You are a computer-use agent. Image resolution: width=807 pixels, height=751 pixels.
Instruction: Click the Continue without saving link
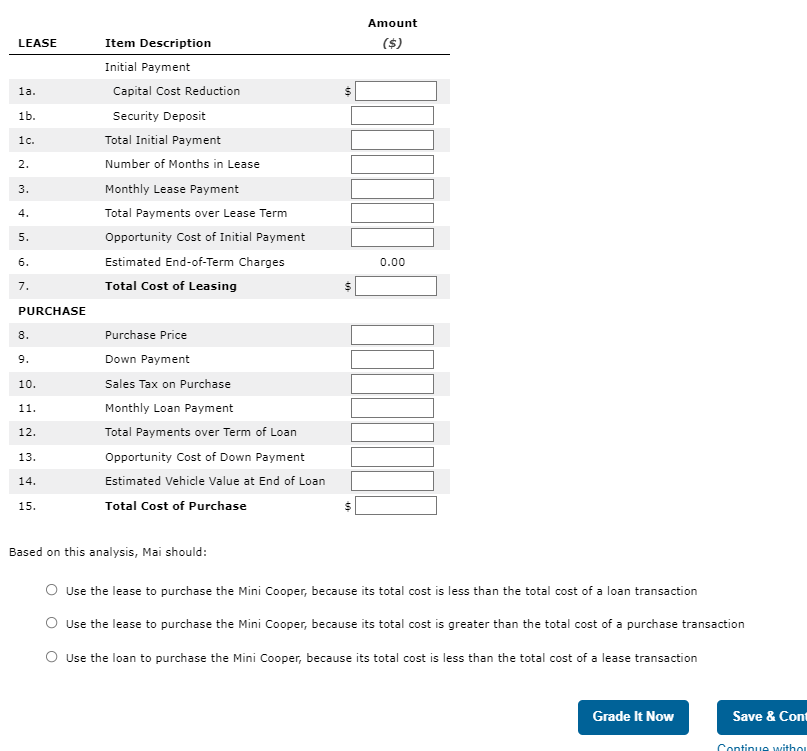pos(762,747)
